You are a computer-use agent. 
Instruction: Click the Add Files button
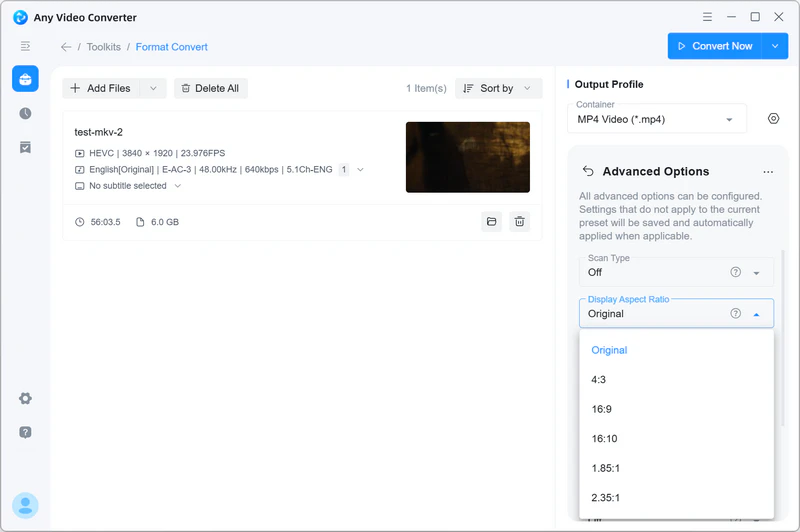coord(101,88)
